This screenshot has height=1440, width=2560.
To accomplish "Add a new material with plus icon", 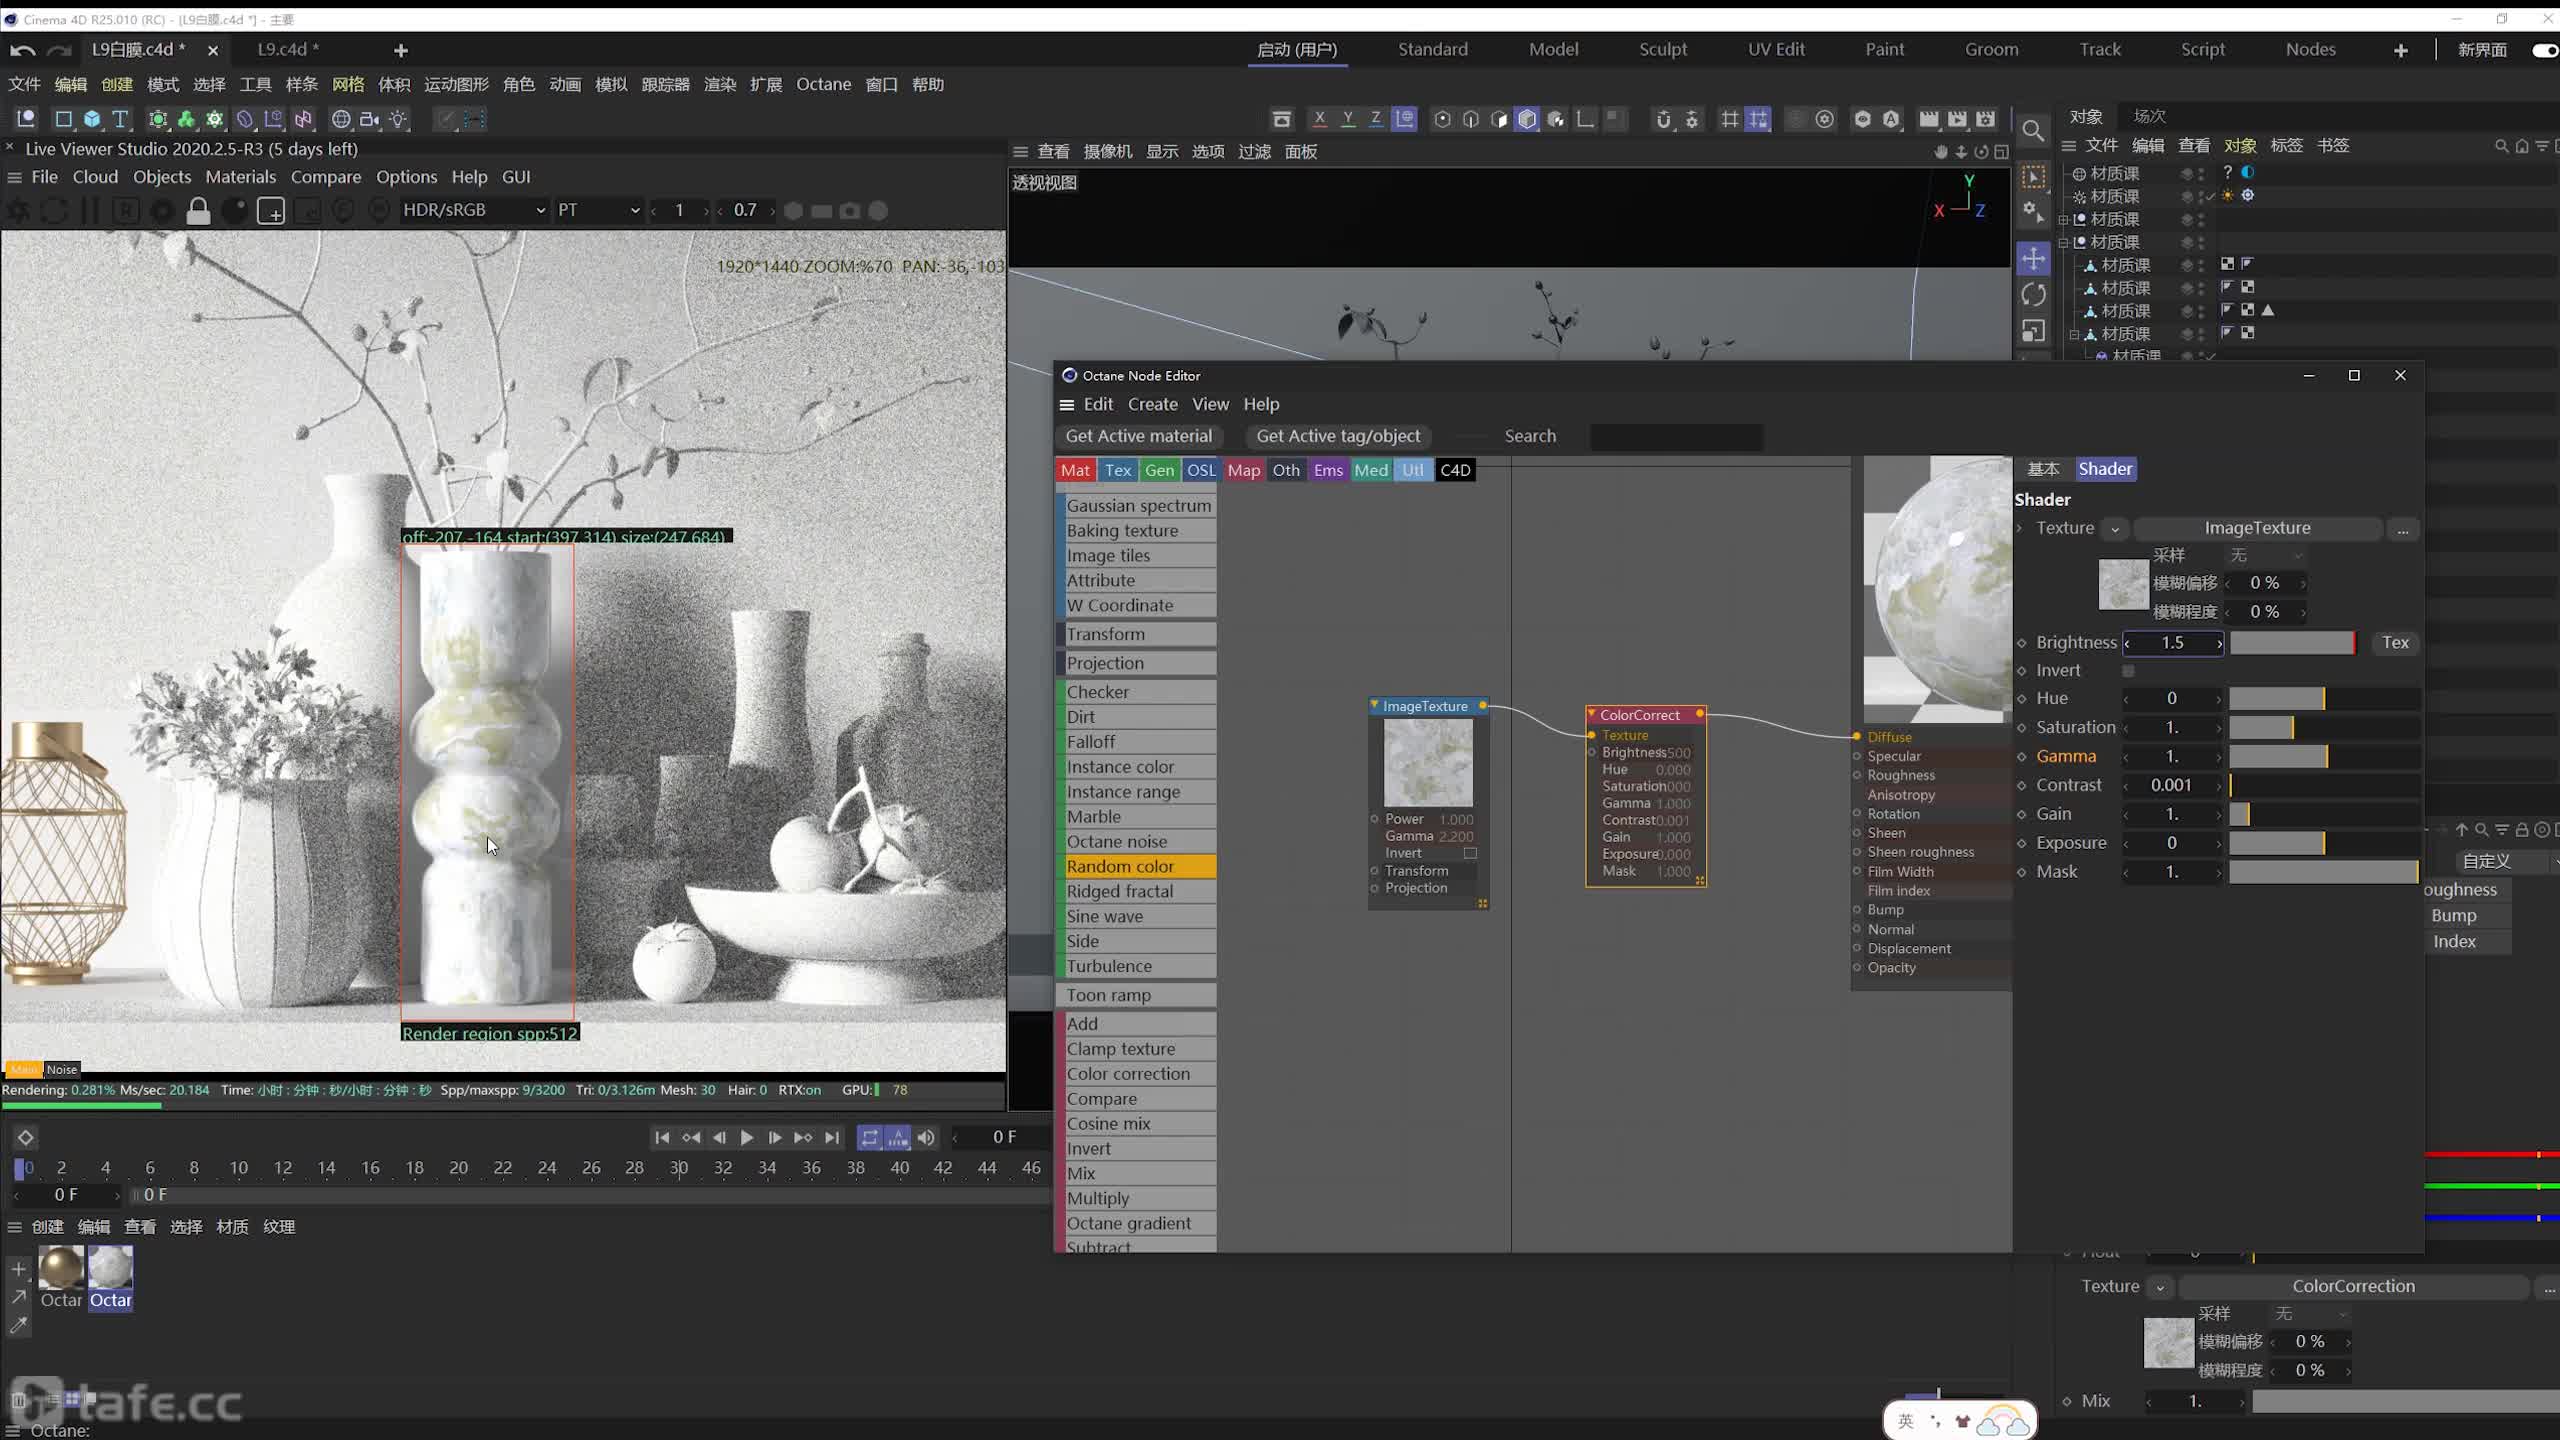I will pyautogui.click(x=18, y=1269).
